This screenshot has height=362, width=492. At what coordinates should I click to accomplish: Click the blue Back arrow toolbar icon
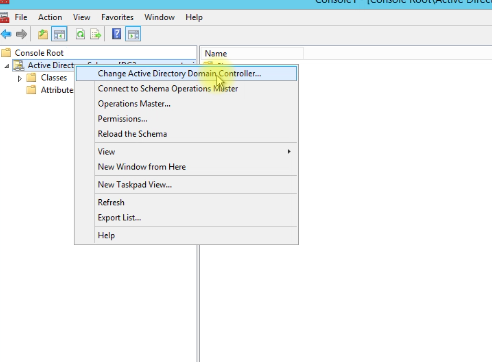[6, 34]
